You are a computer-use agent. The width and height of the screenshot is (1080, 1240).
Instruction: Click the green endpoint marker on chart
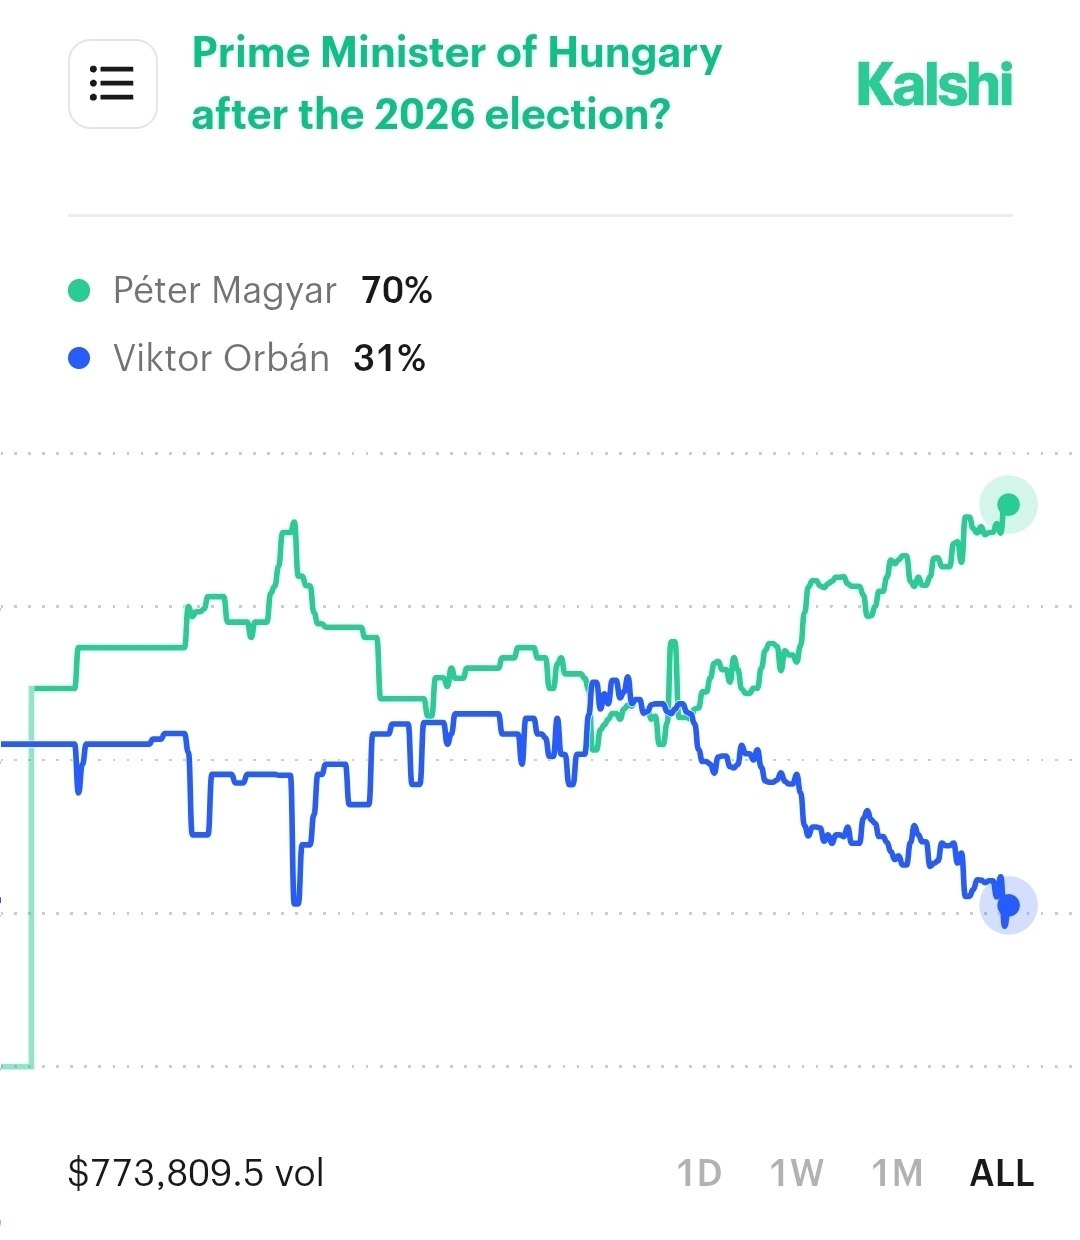point(1008,504)
